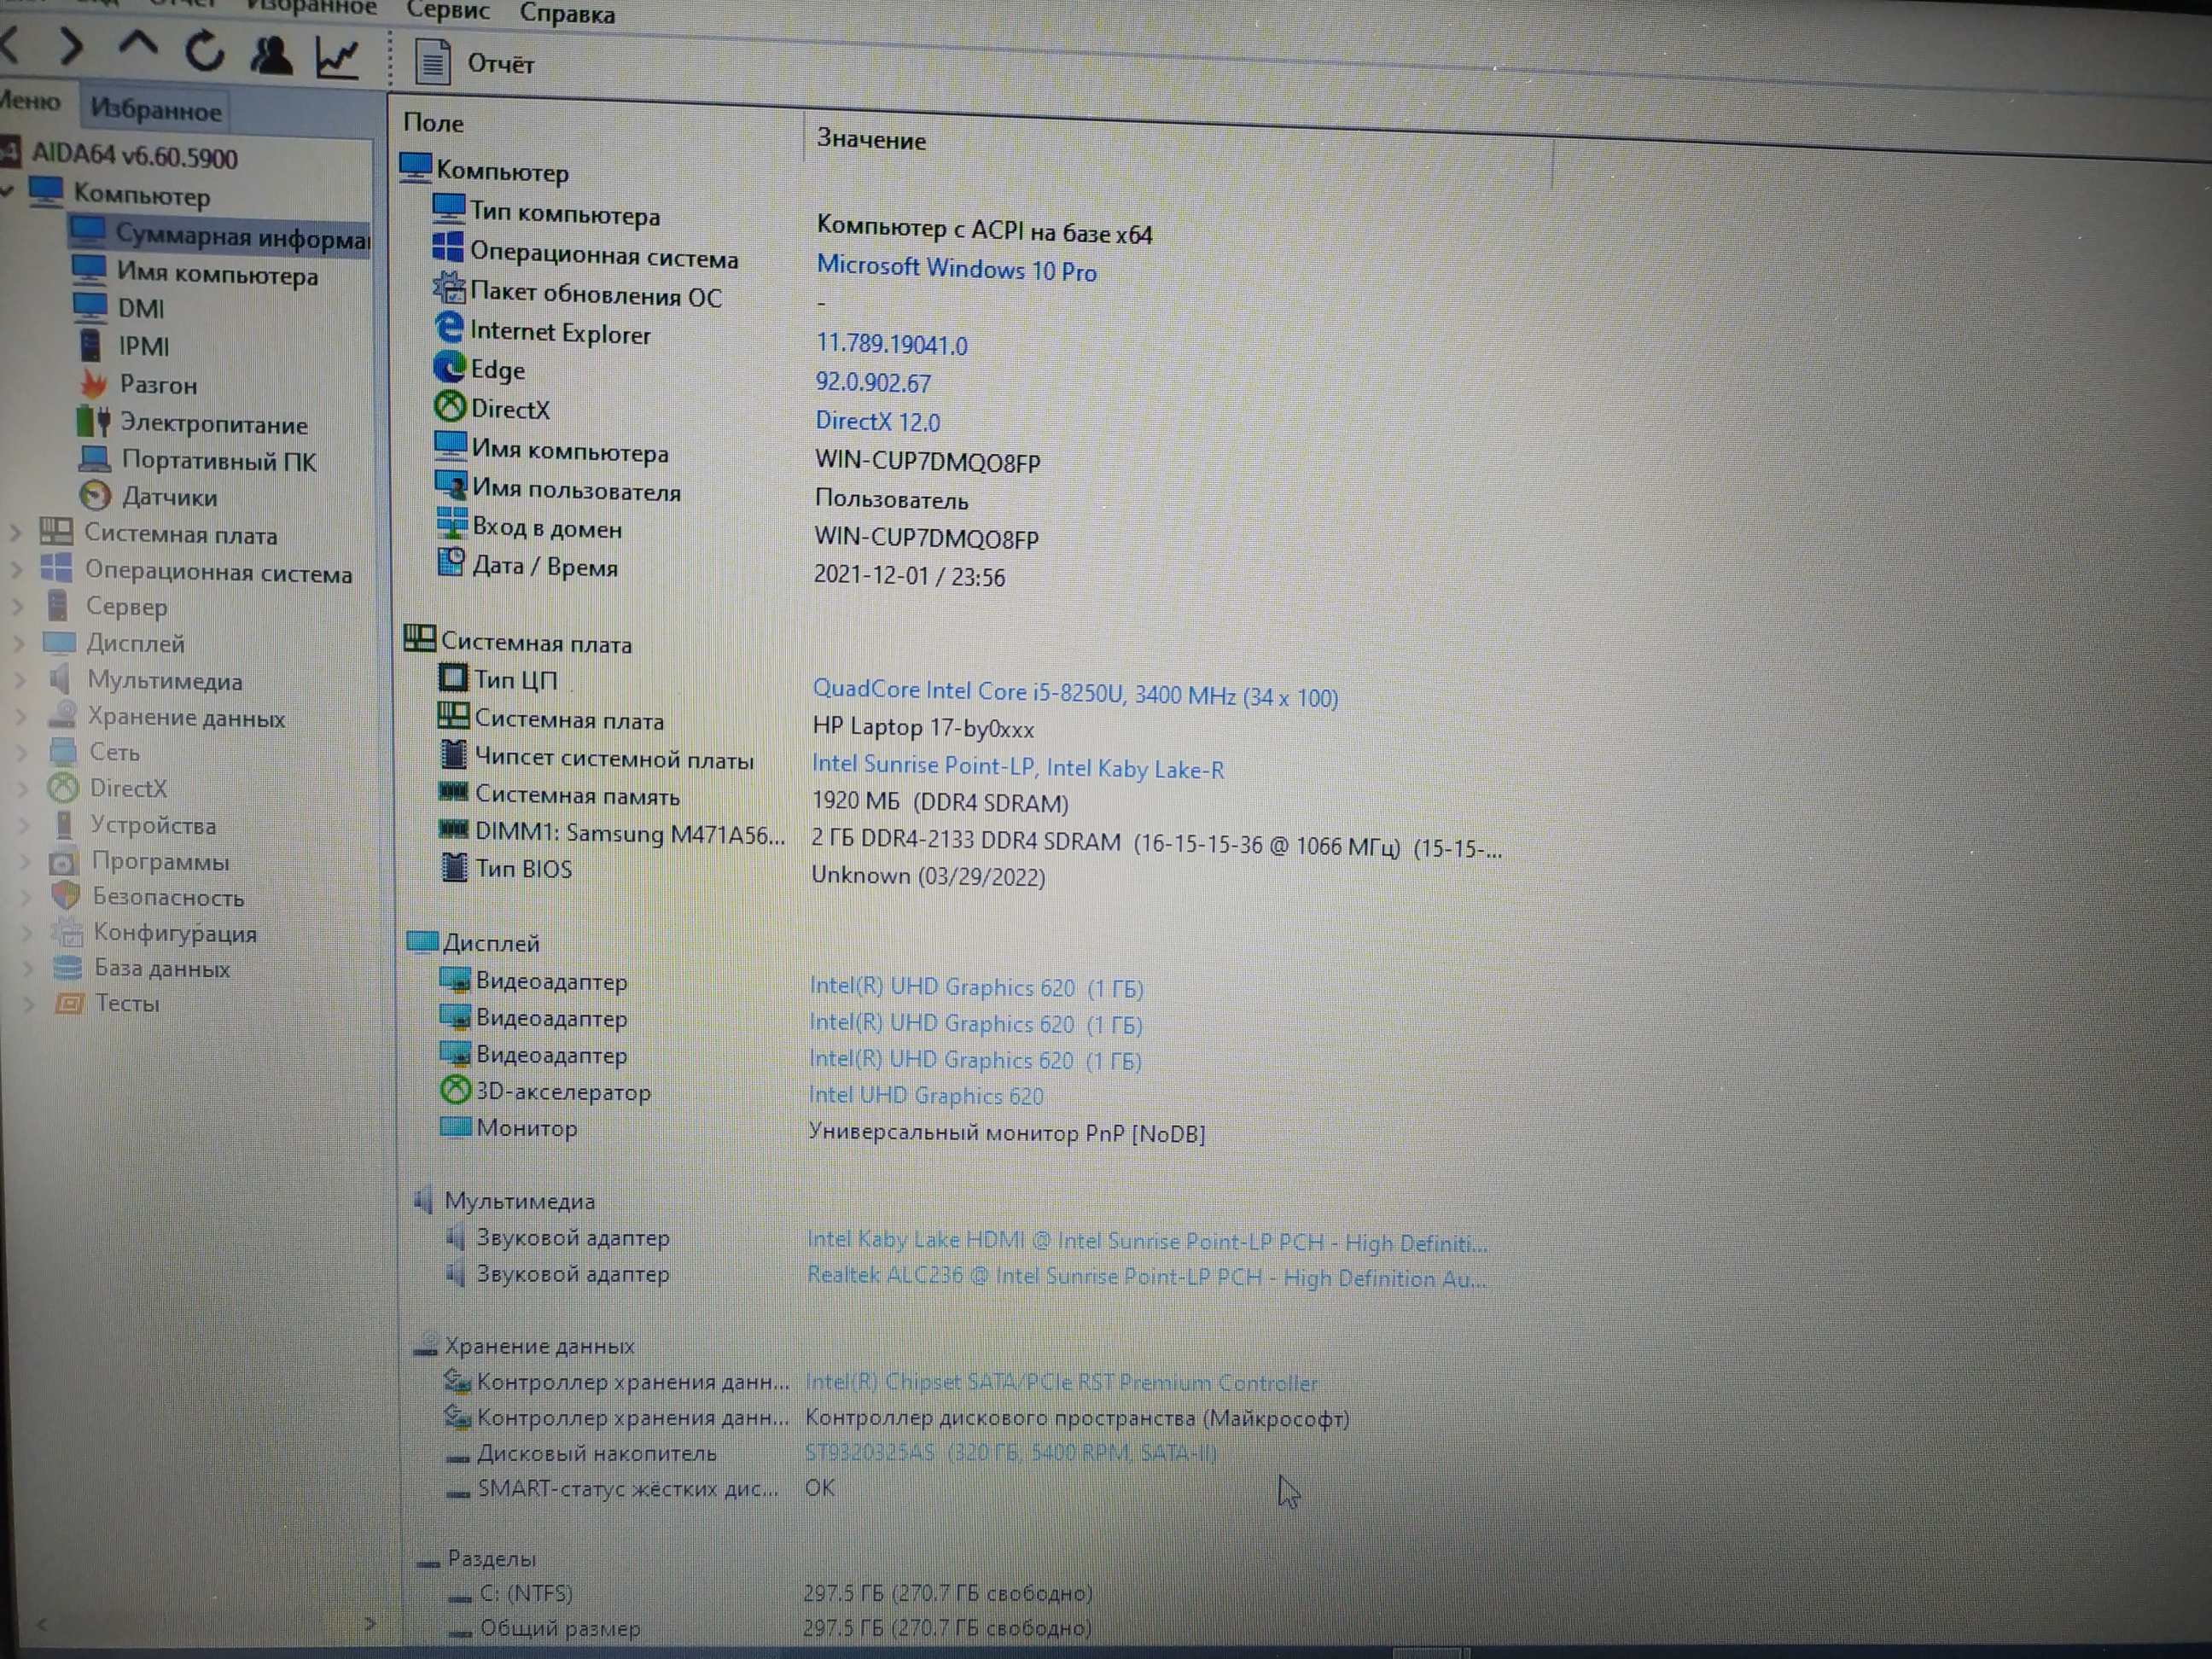
Task: Open the user accounts toolbar icon
Action: click(x=270, y=55)
